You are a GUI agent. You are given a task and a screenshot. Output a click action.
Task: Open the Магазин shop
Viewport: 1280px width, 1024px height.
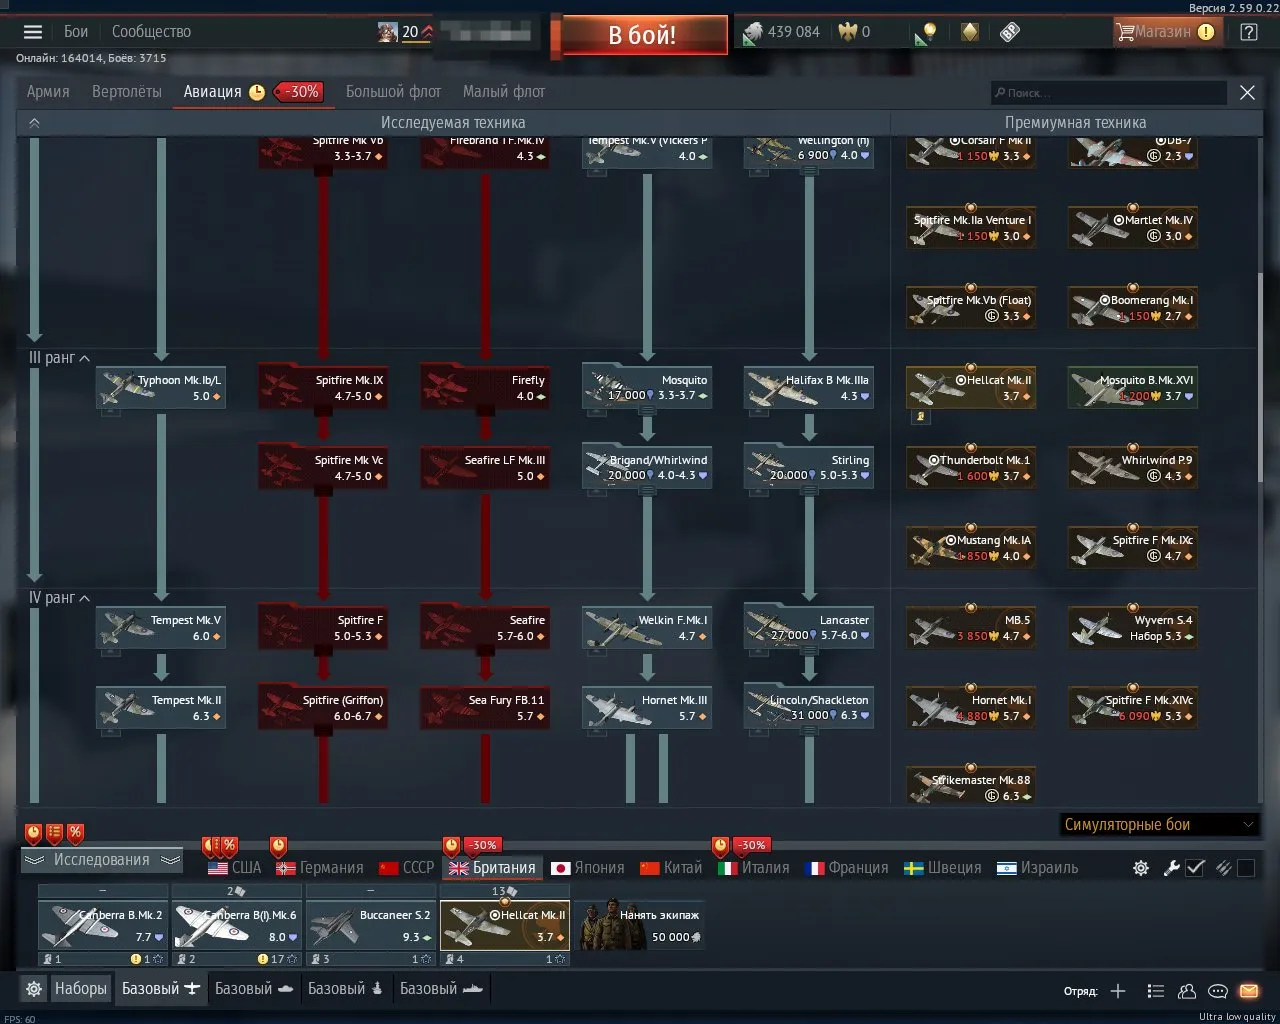[x=1165, y=32]
